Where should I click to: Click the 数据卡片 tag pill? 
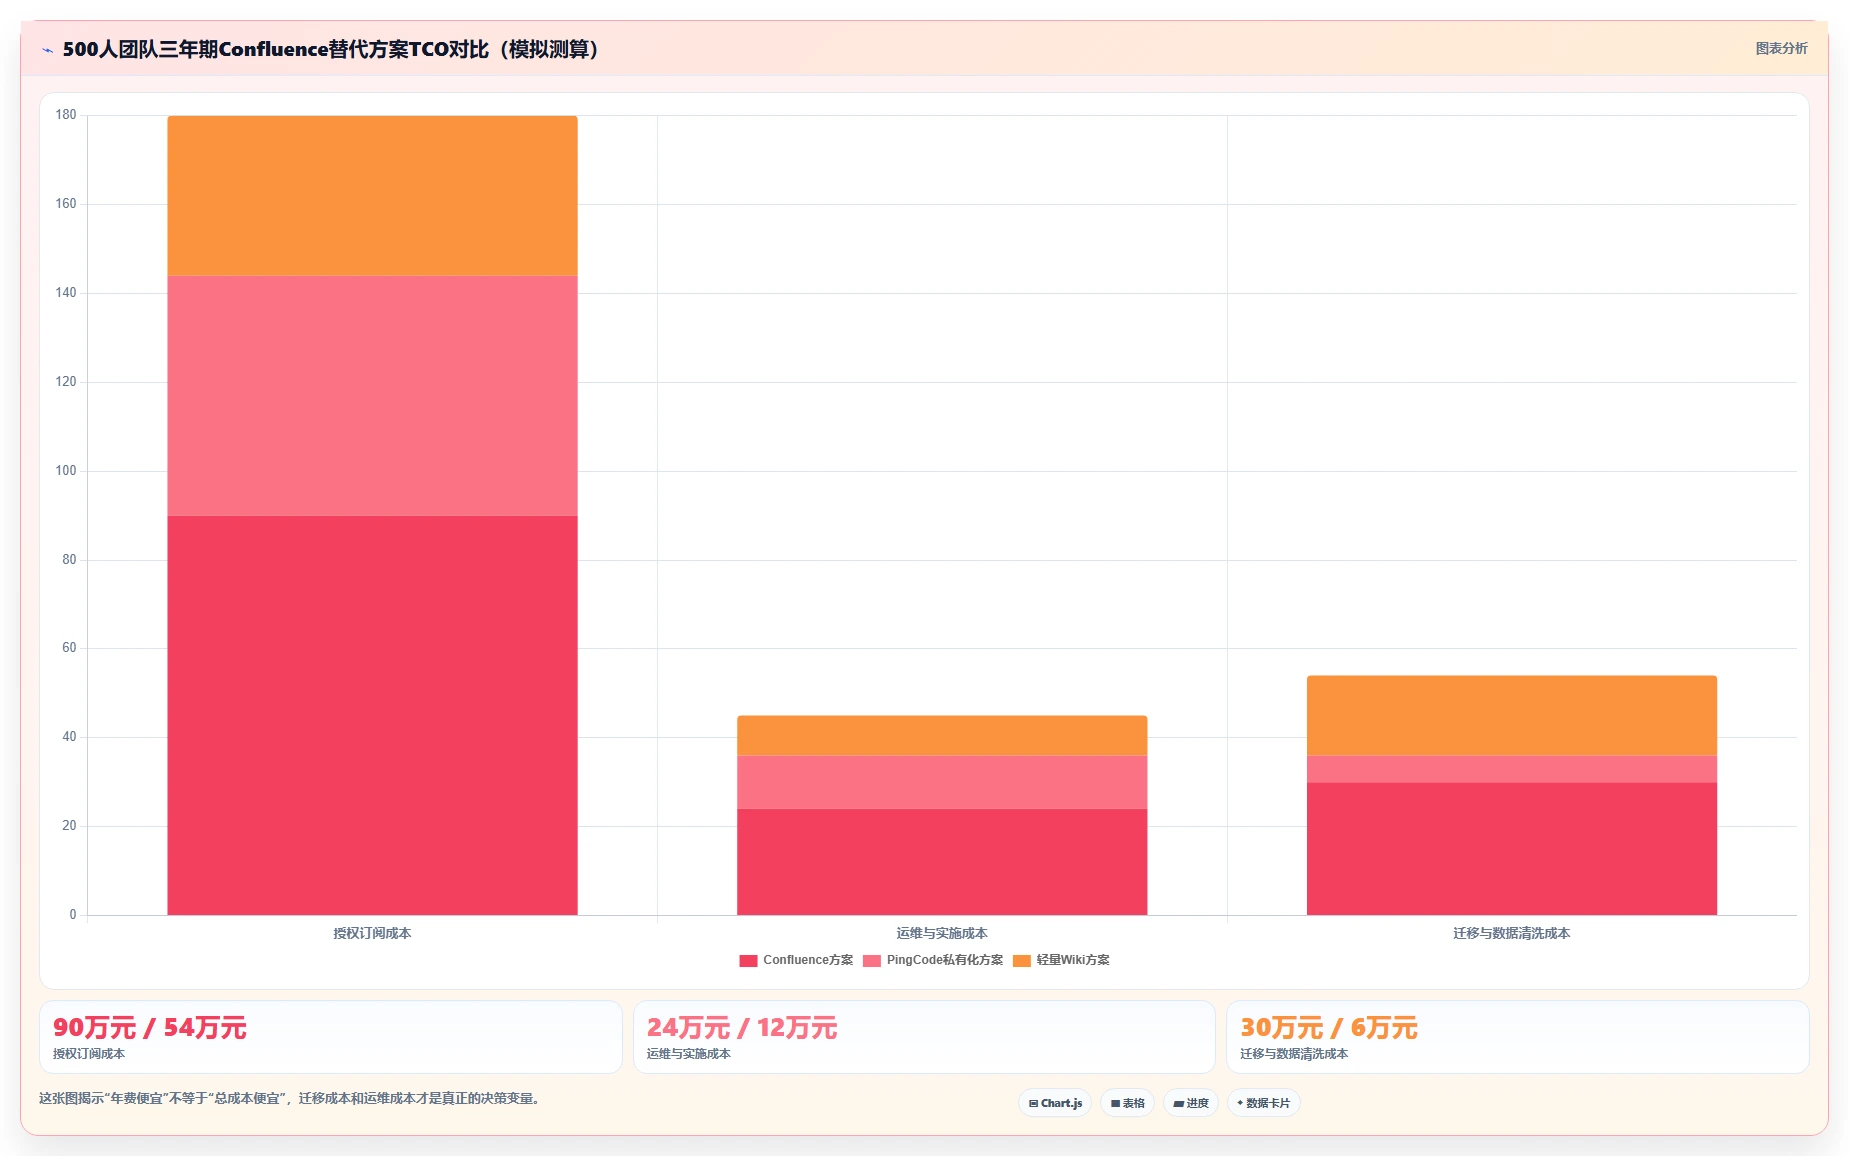[1263, 1103]
